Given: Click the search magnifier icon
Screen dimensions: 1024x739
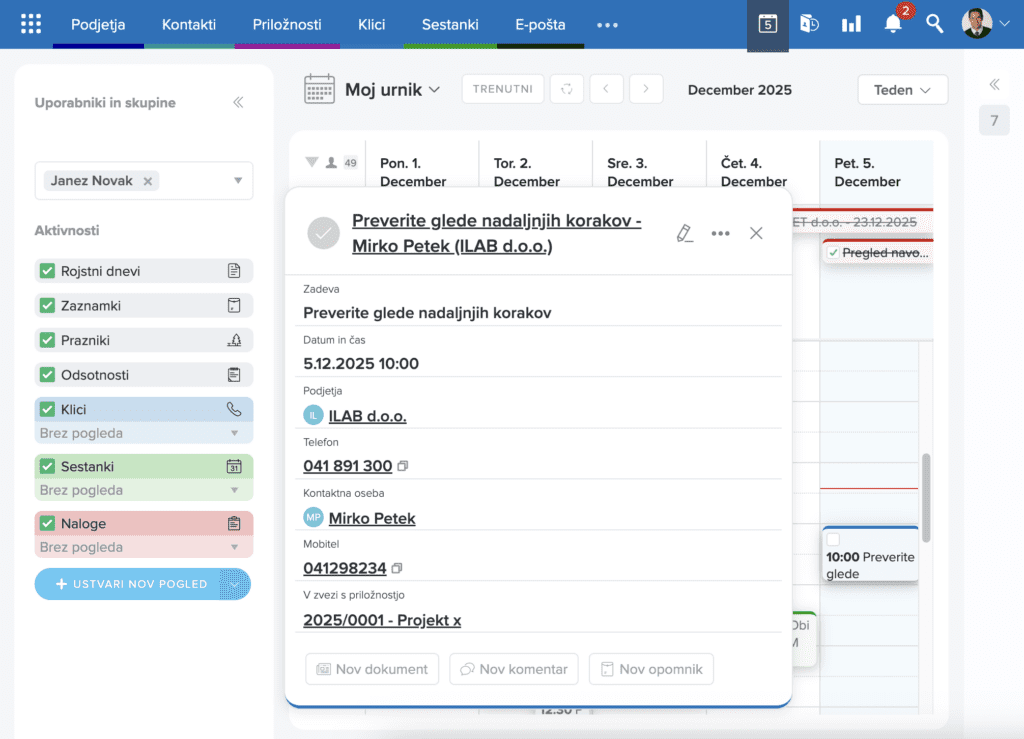Looking at the screenshot, I should point(934,24).
